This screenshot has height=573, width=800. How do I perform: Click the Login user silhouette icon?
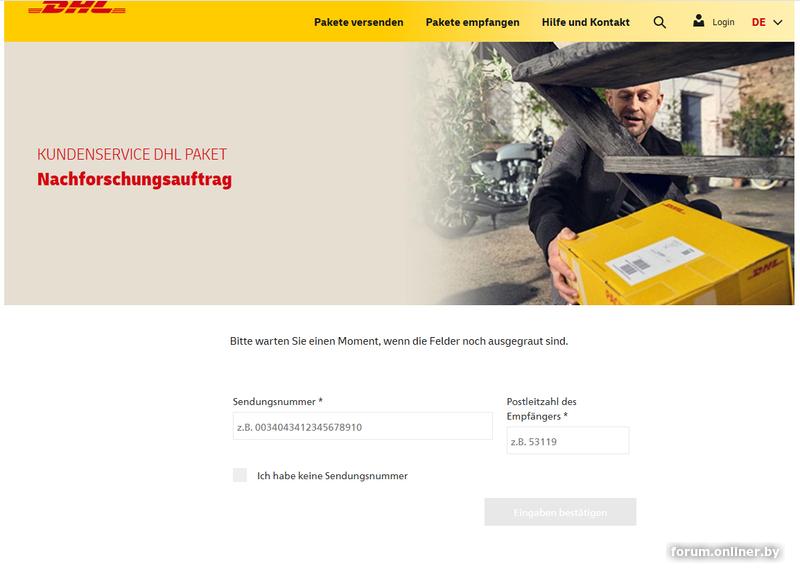[698, 21]
